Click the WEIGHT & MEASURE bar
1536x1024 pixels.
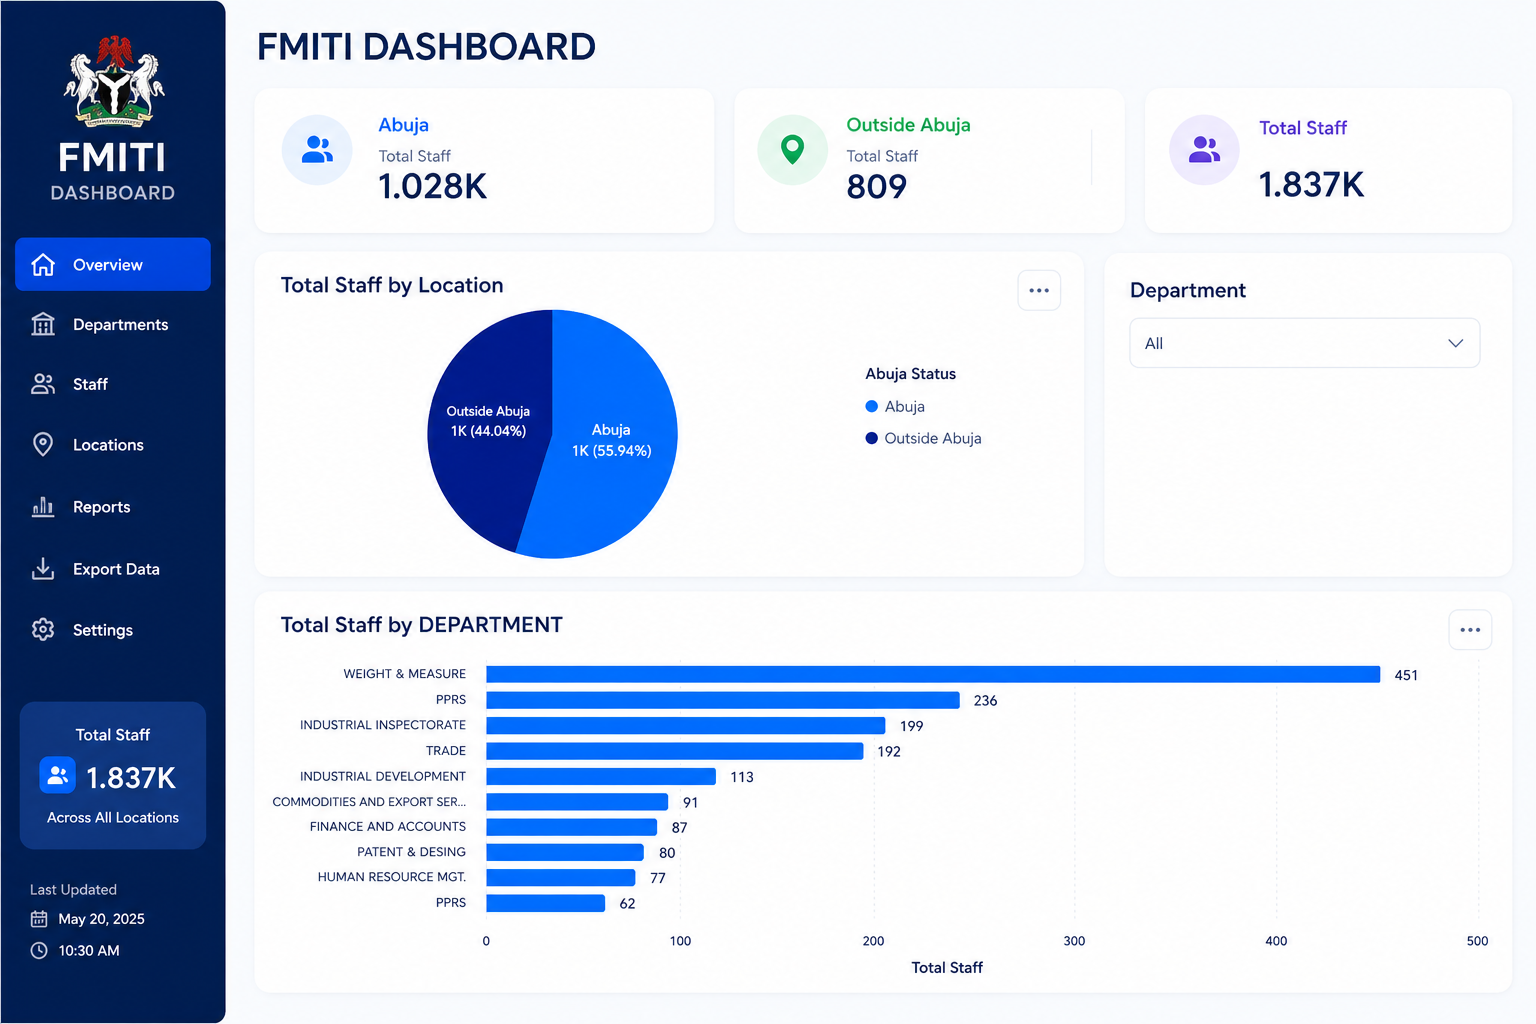[933, 674]
